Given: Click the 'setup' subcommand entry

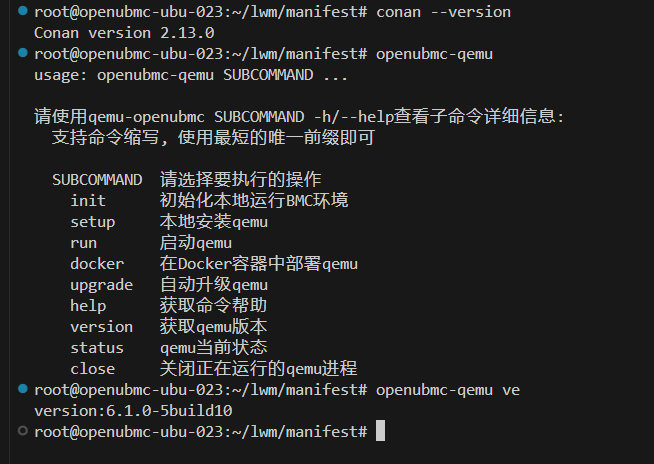Looking at the screenshot, I should [93, 221].
